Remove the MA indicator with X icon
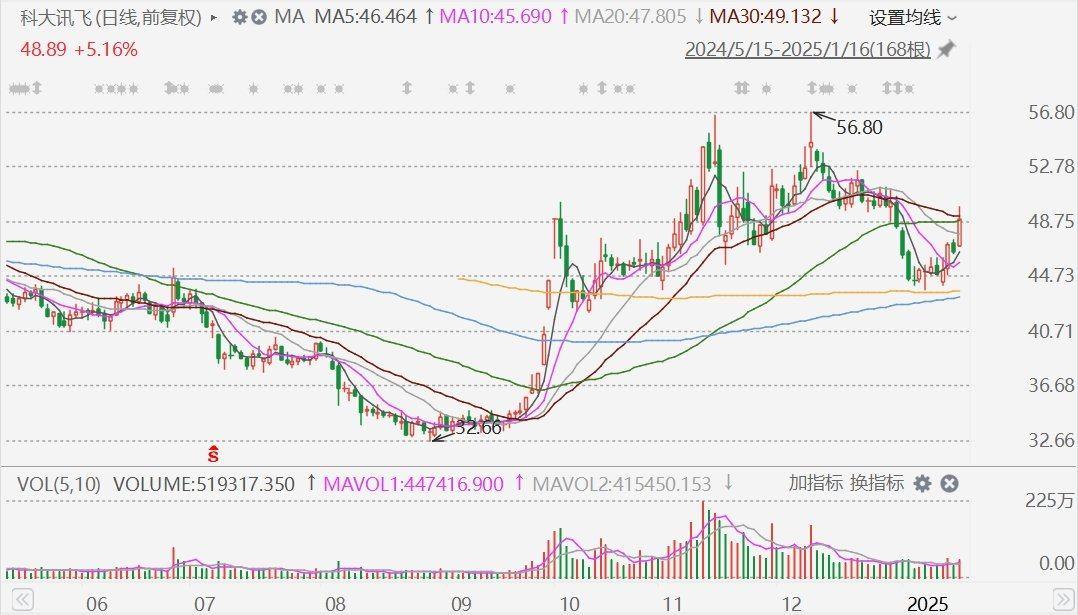Screen dimensions: 1078x615 click(x=259, y=17)
